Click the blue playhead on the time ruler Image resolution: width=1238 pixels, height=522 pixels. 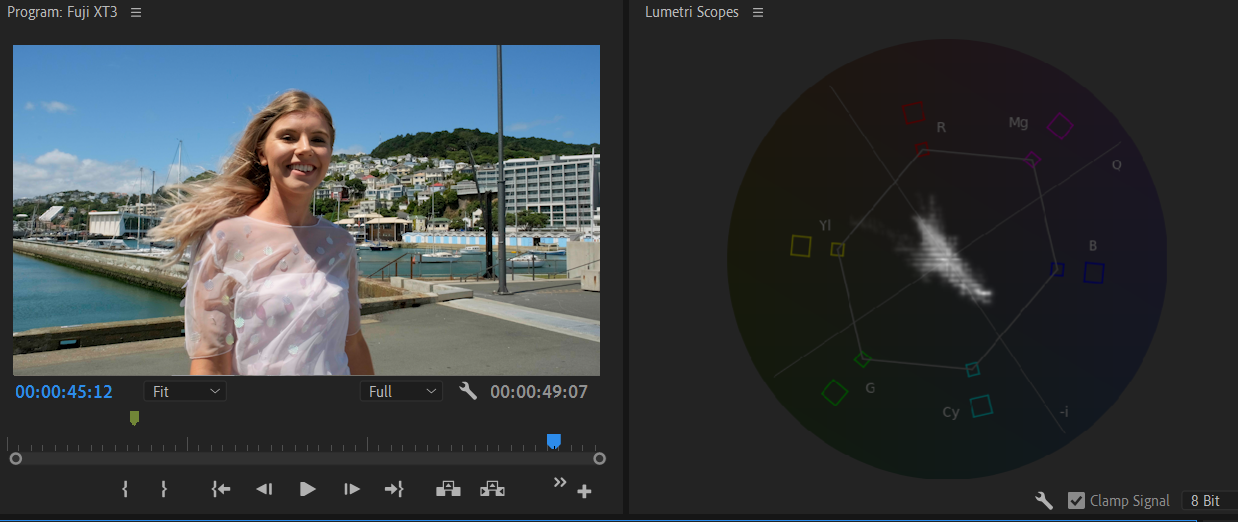point(553,440)
